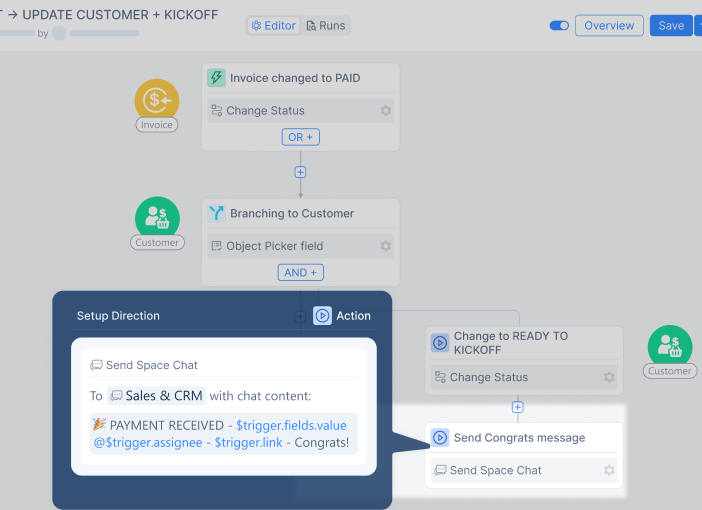702x510 pixels.
Task: Click the yellow Invoice object icon
Action: point(157,99)
